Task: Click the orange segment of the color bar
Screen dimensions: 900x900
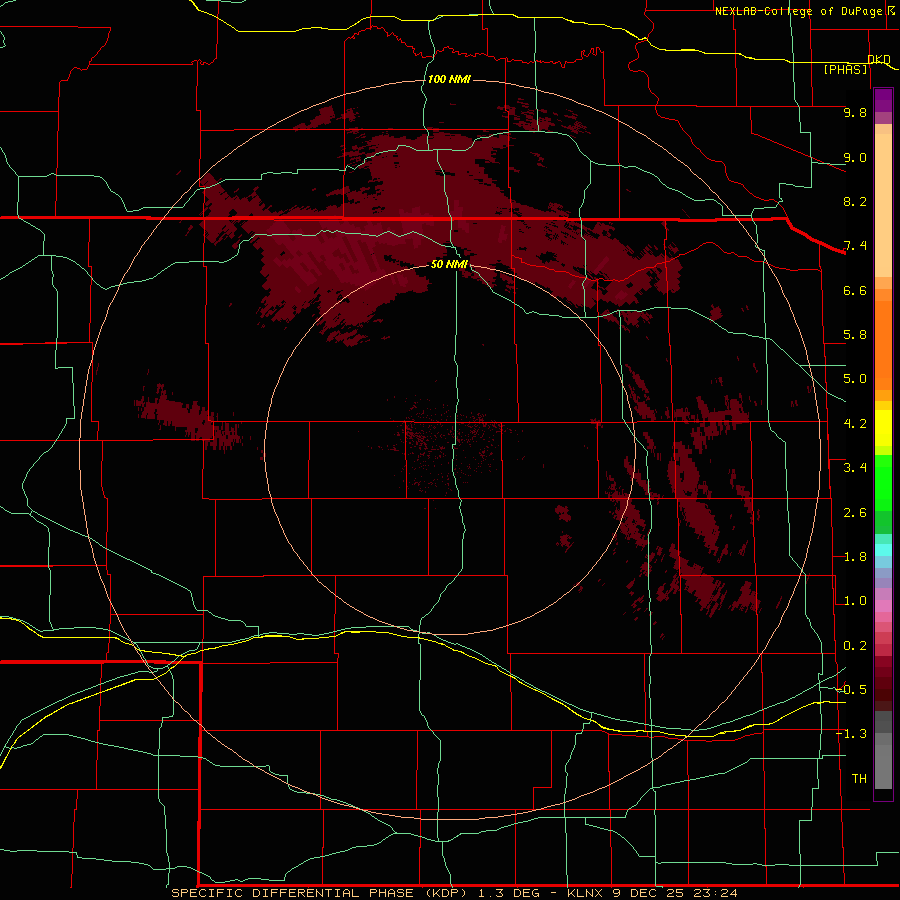Action: pyautogui.click(x=883, y=344)
